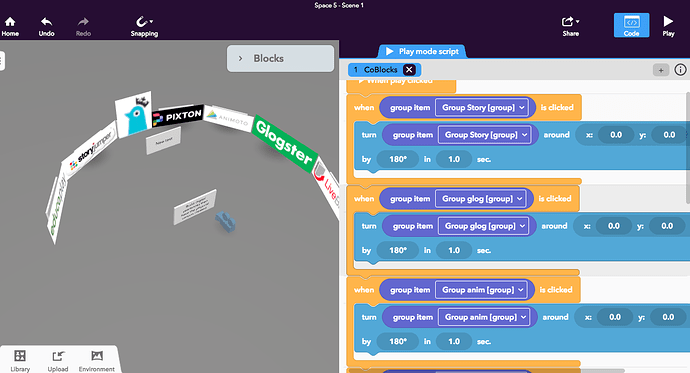Screen dimensions: 690x373
Task: Open Group anim dropdown in when block
Action: [x=482, y=290]
